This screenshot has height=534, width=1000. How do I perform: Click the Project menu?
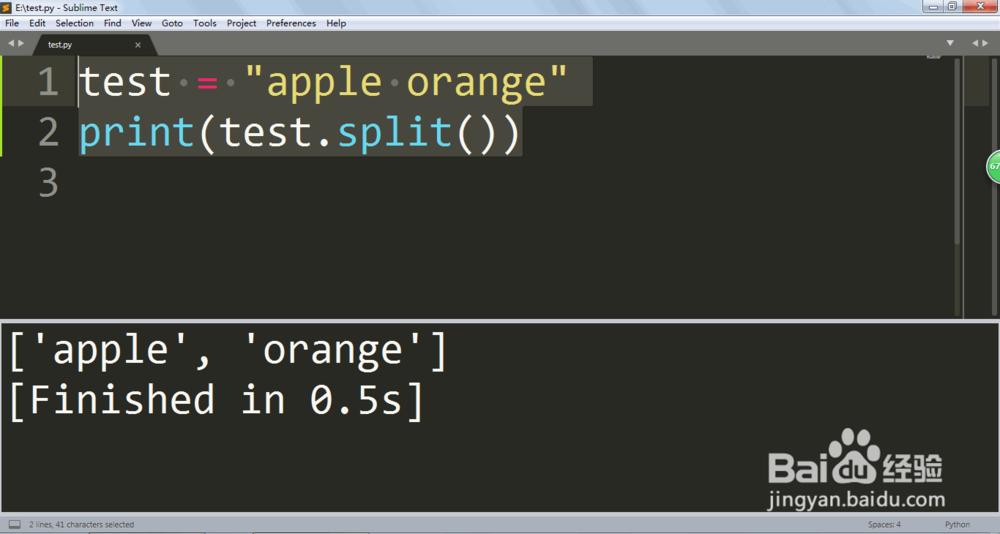(241, 23)
